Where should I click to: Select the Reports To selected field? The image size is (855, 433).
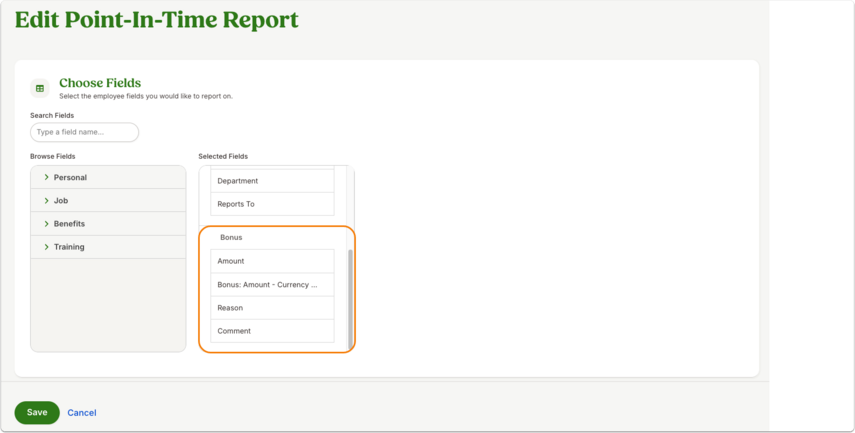[272, 204]
